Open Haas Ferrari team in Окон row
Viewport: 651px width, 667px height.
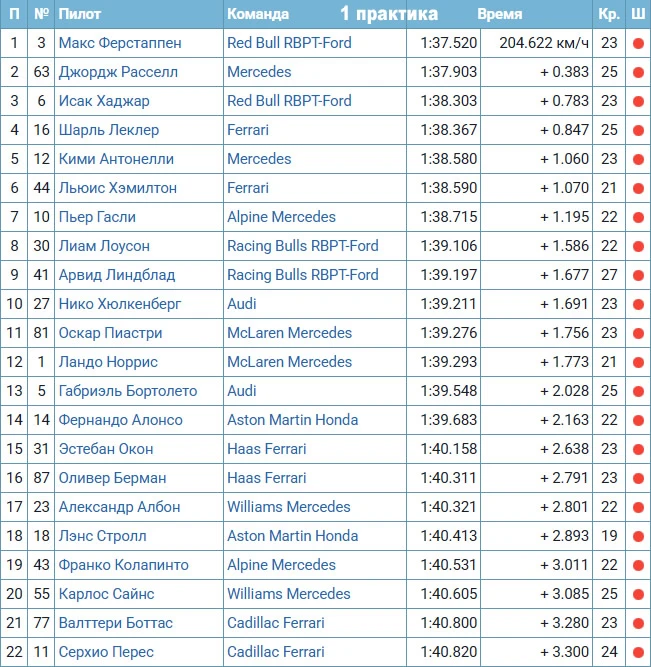click(x=267, y=449)
